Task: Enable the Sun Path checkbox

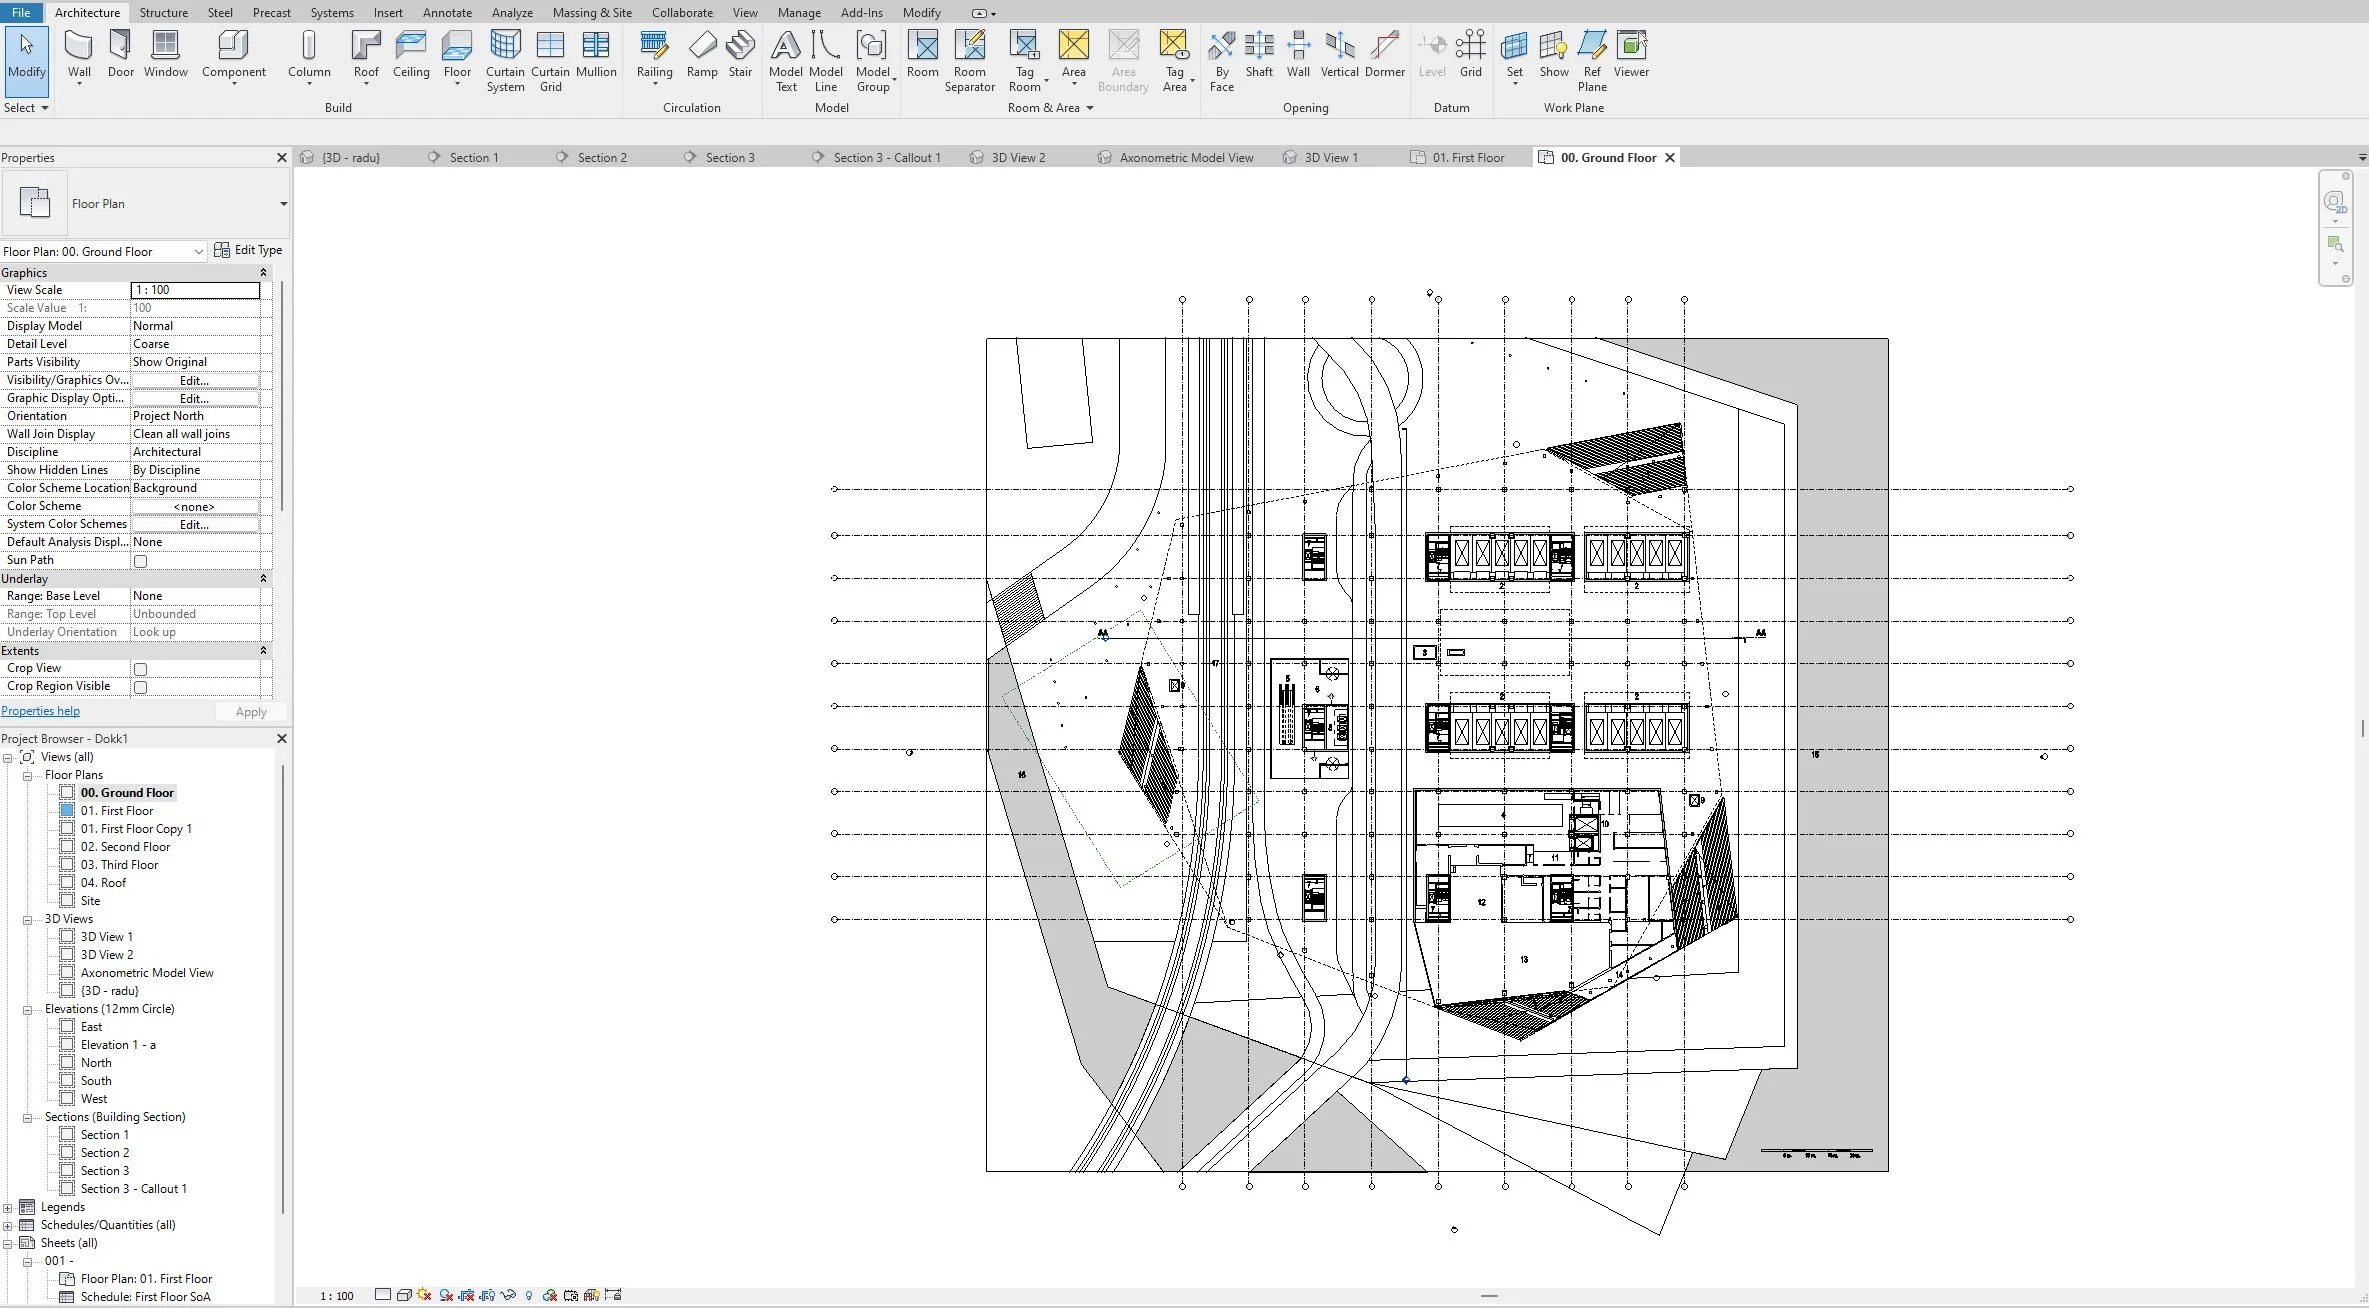Action: (140, 560)
